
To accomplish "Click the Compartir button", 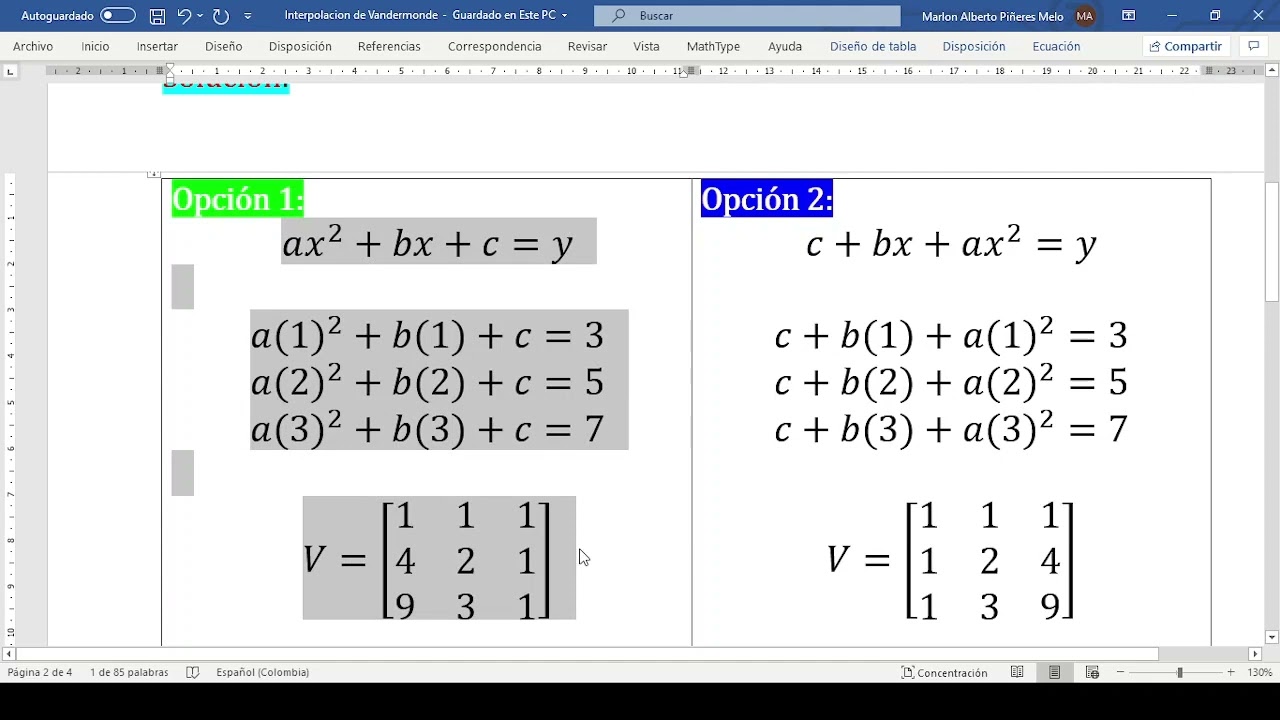I will pyautogui.click(x=1186, y=46).
